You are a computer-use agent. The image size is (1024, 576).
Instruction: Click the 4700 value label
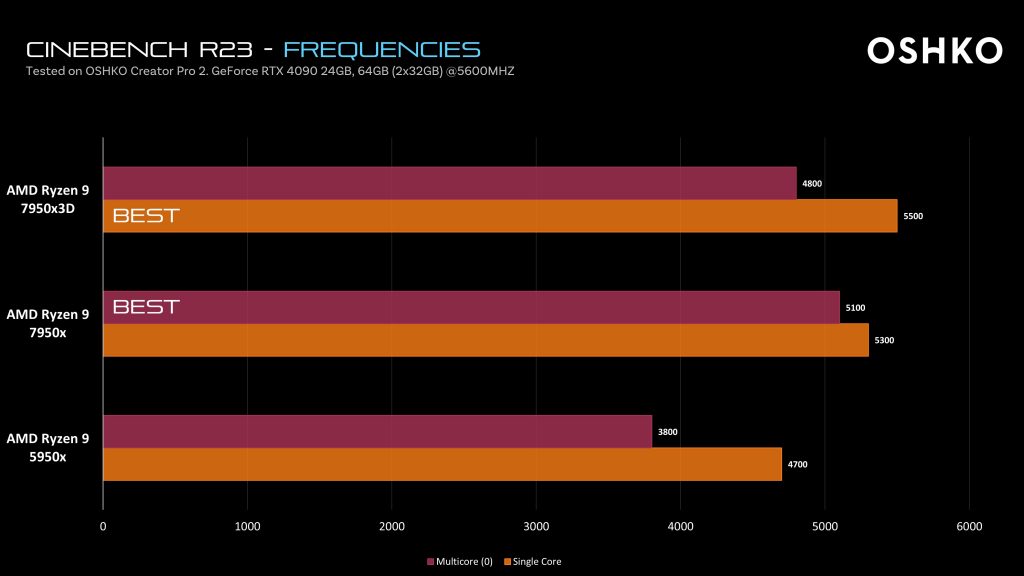[797, 464]
